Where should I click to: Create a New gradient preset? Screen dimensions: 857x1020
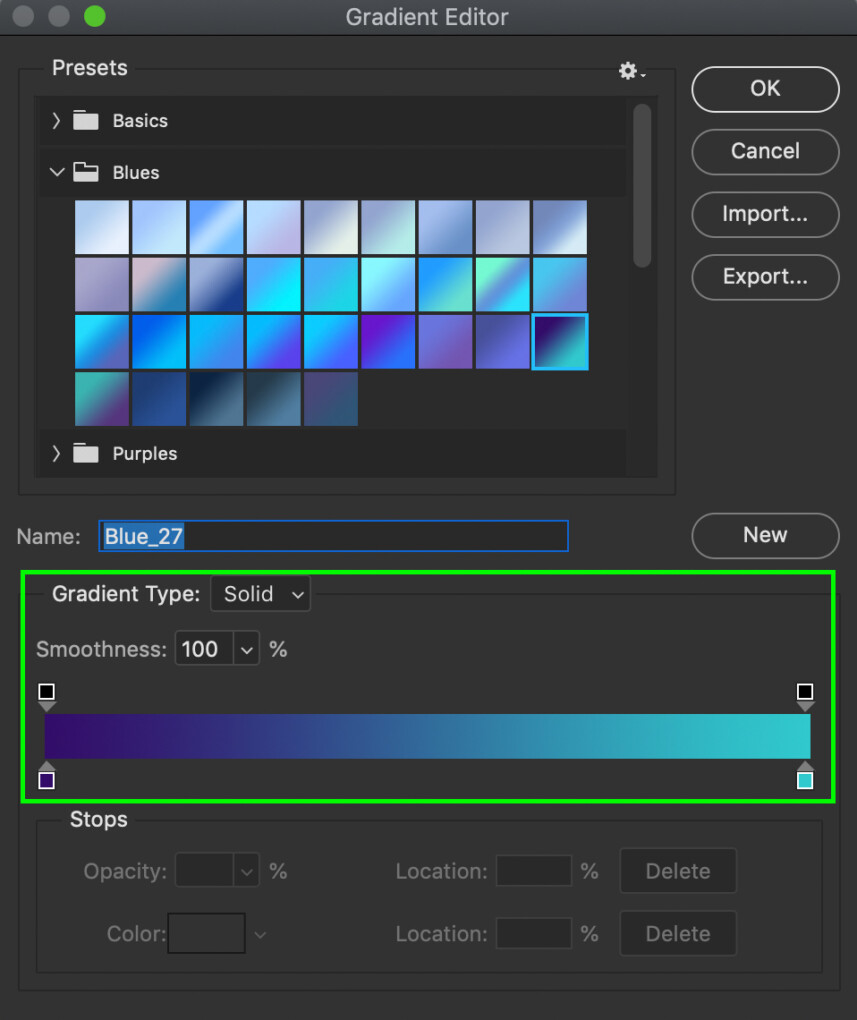click(x=765, y=536)
